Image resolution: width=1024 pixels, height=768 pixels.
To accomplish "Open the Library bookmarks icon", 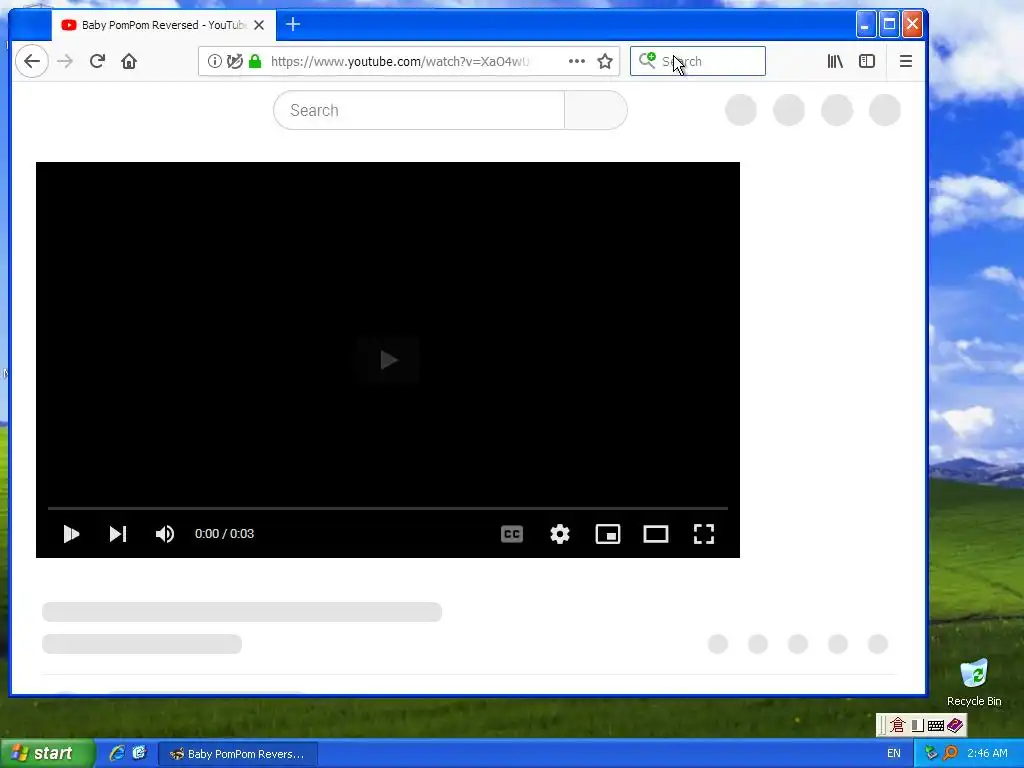I will pyautogui.click(x=835, y=61).
